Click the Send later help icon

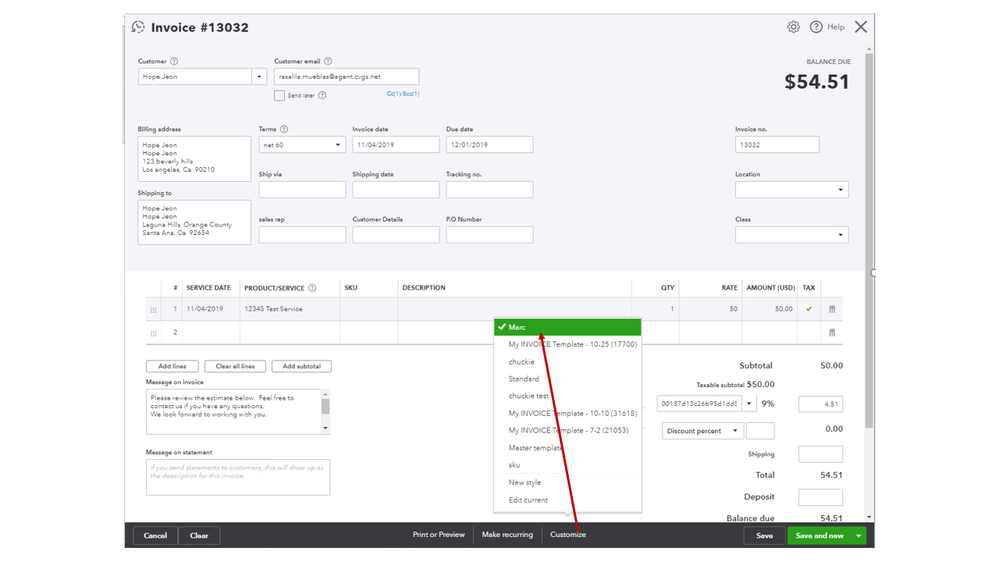[x=322, y=96]
